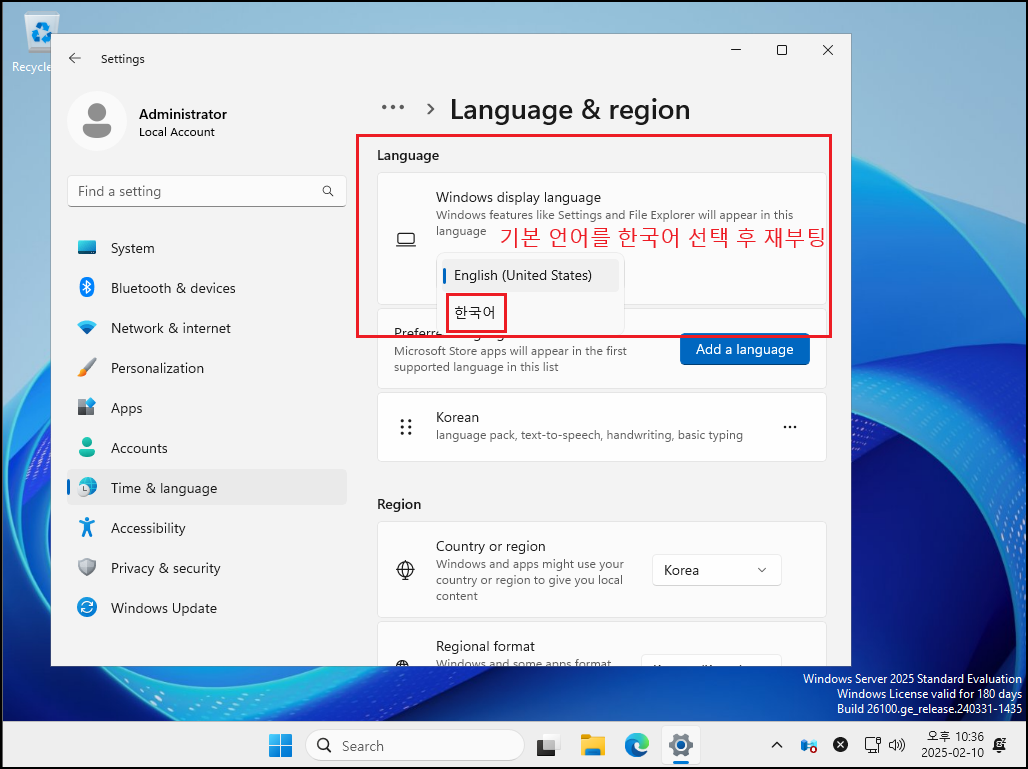Open the Administrator Local Account name
The width and height of the screenshot is (1028, 769).
(182, 122)
